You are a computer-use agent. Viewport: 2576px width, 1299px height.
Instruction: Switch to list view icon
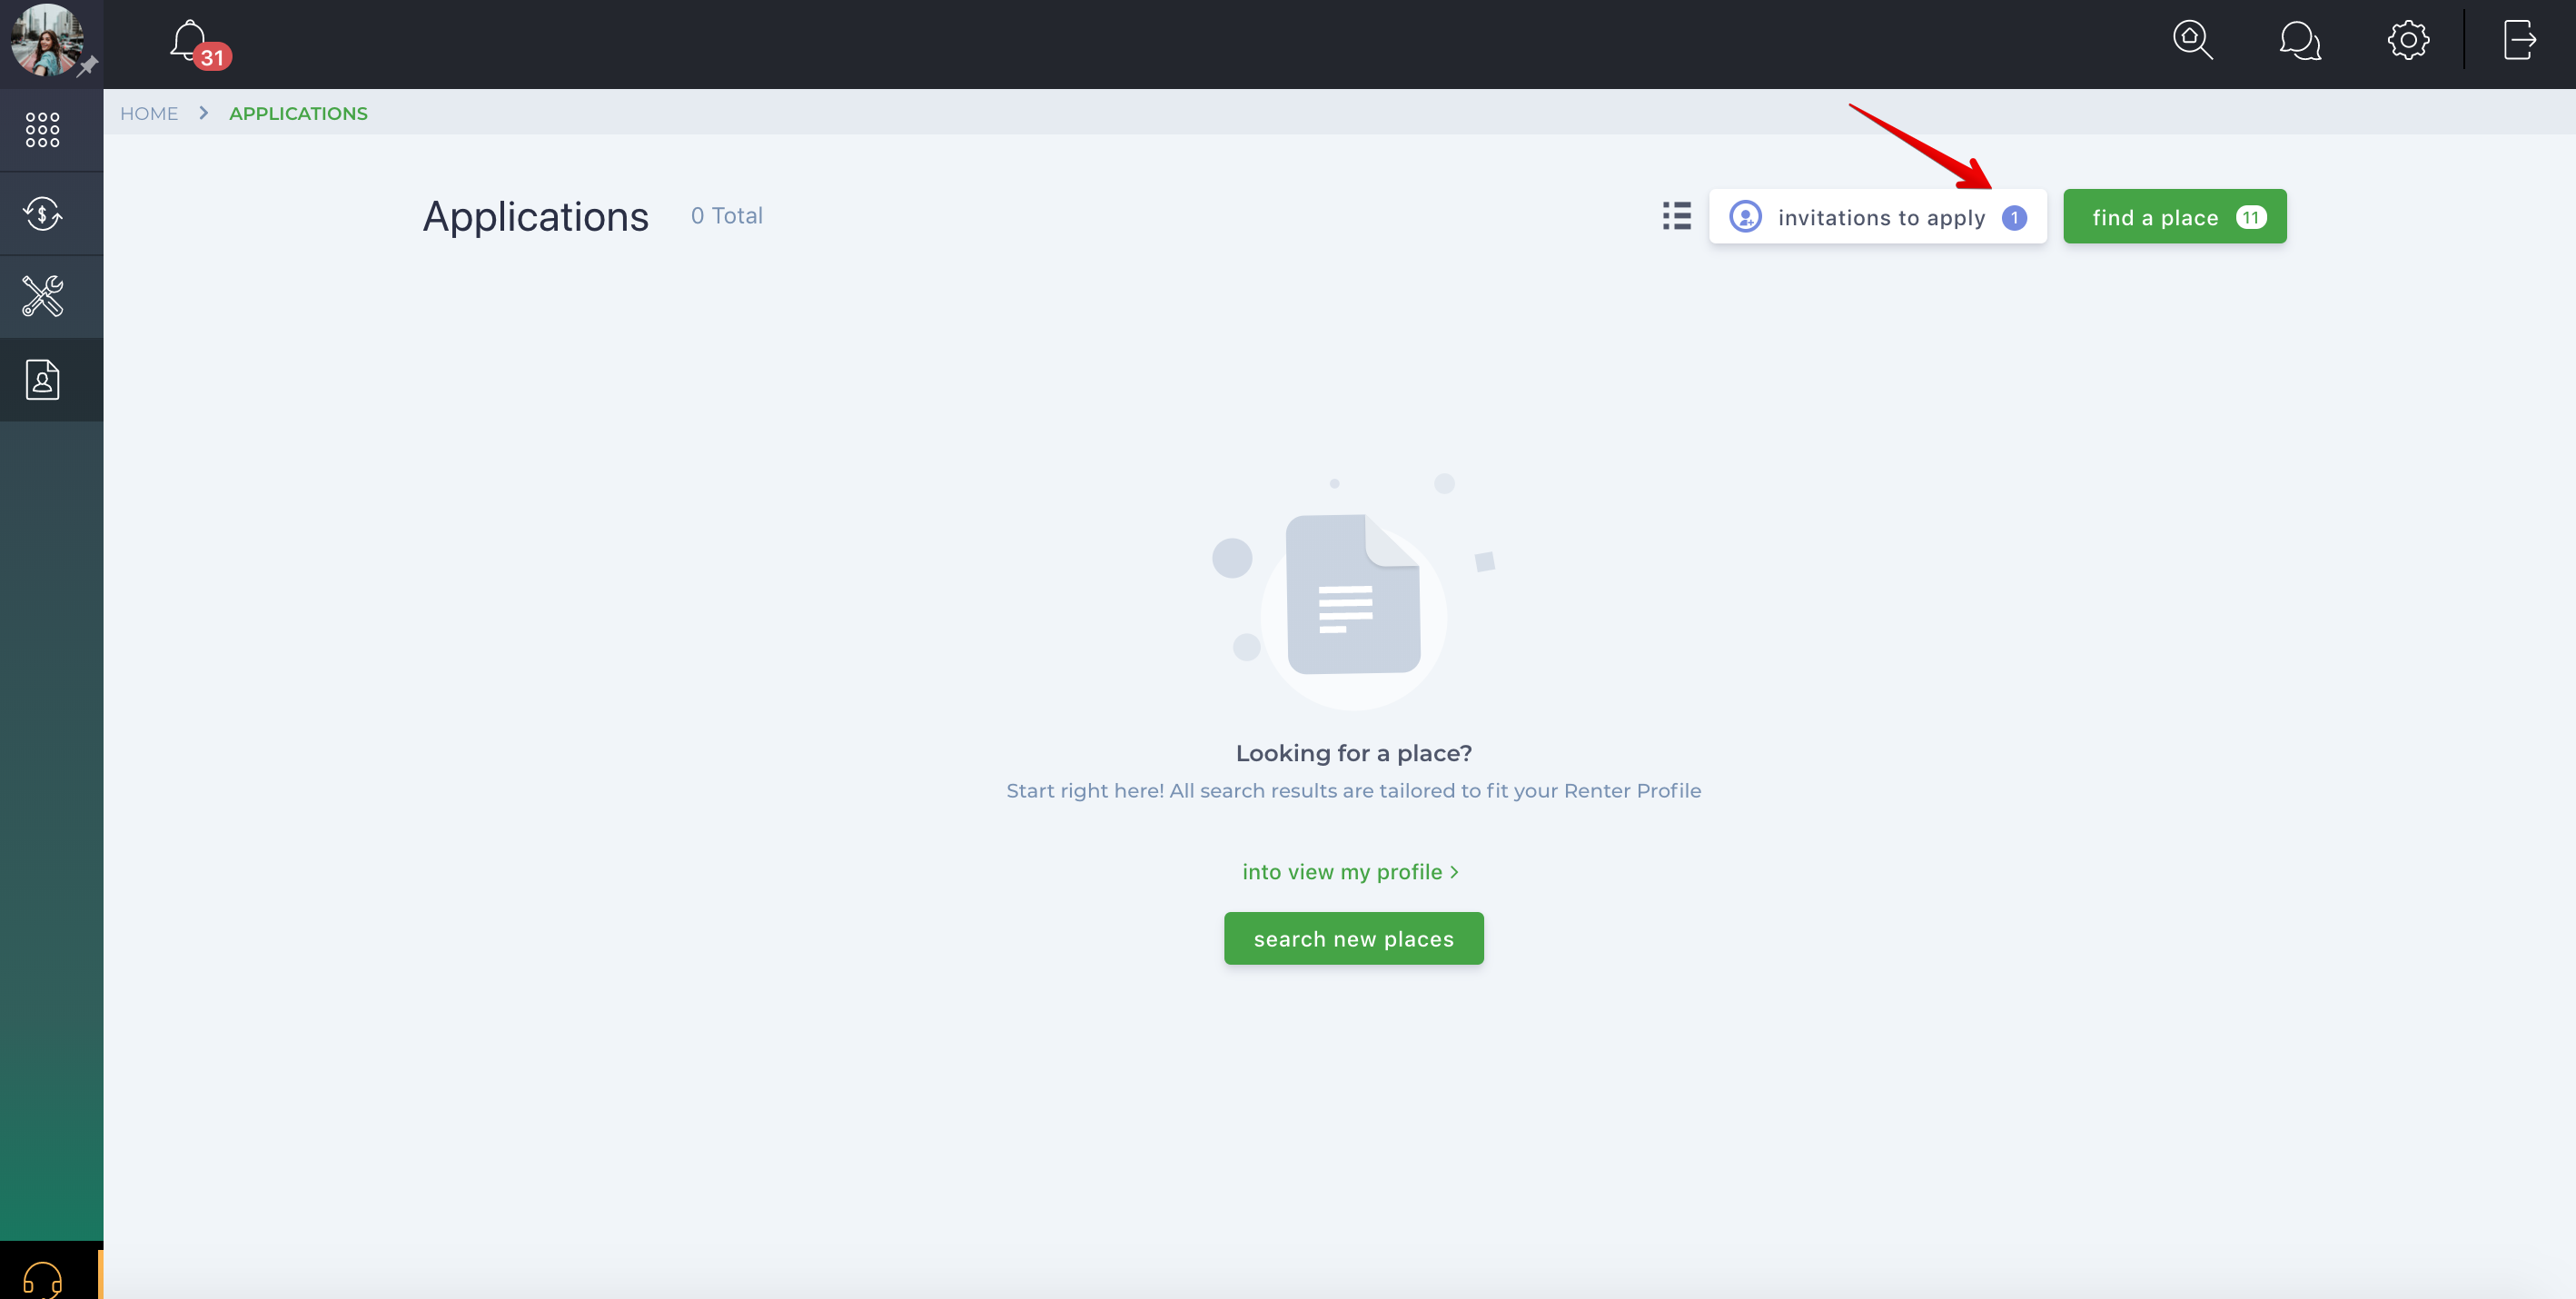coord(1676,216)
